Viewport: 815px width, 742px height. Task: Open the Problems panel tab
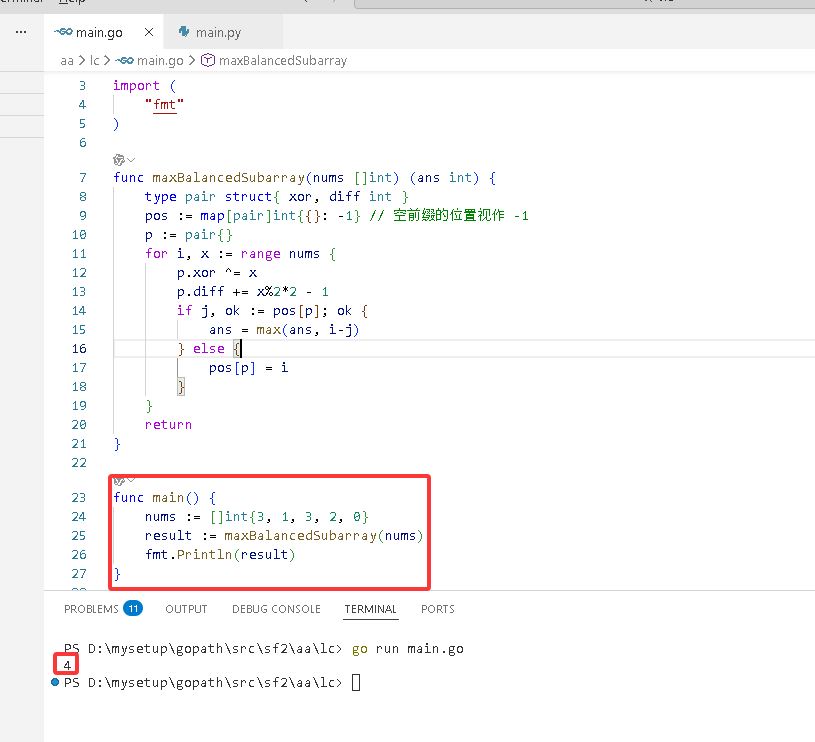(91, 609)
